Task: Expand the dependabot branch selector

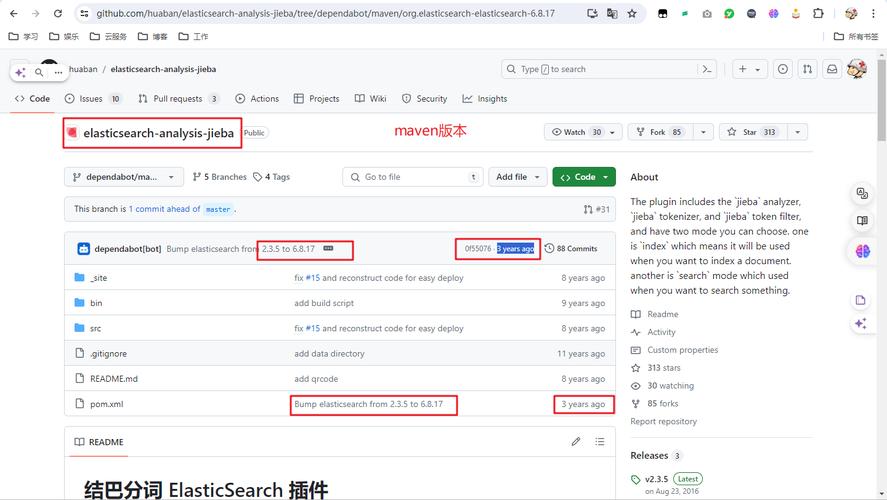Action: (x=124, y=177)
